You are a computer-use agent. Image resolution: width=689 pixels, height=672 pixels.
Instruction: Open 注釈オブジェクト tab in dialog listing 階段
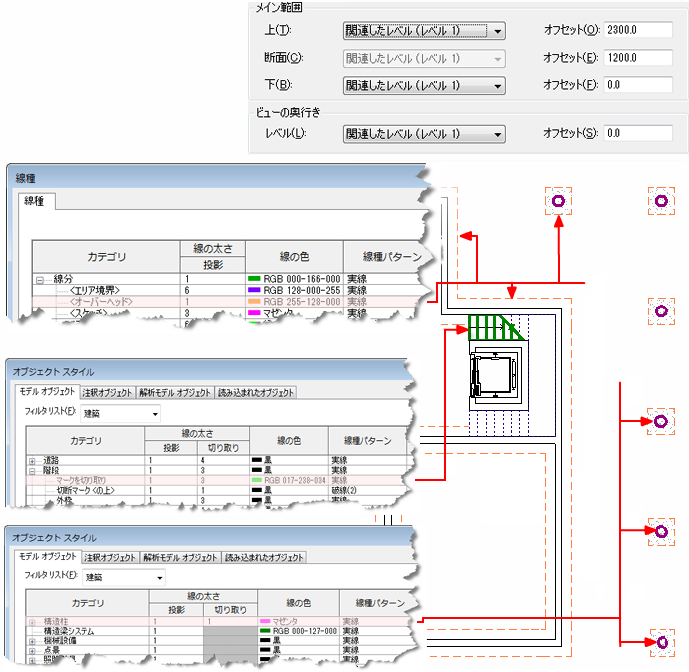[x=107, y=392]
